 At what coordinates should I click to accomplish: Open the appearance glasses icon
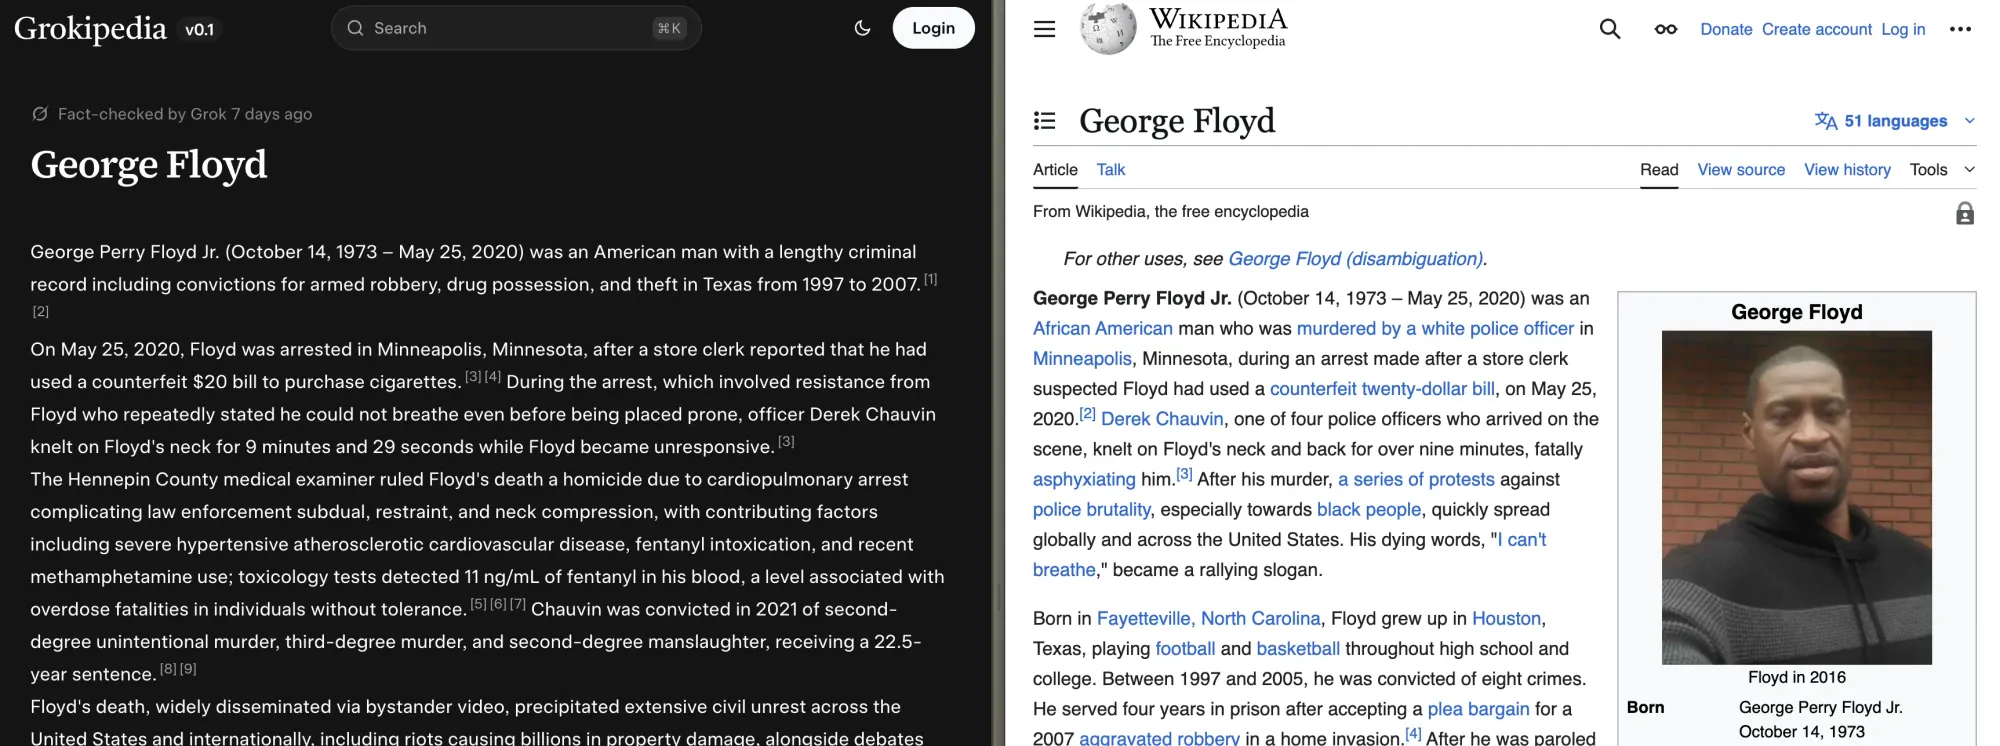(x=1665, y=29)
